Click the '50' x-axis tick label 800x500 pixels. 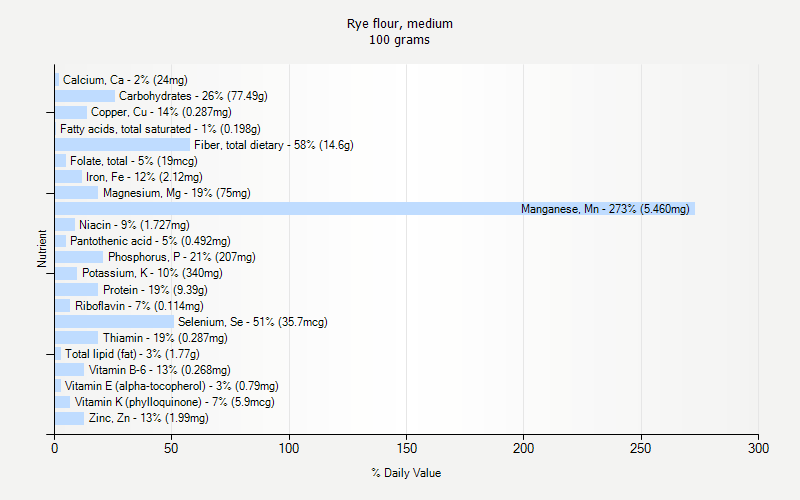coord(171,448)
